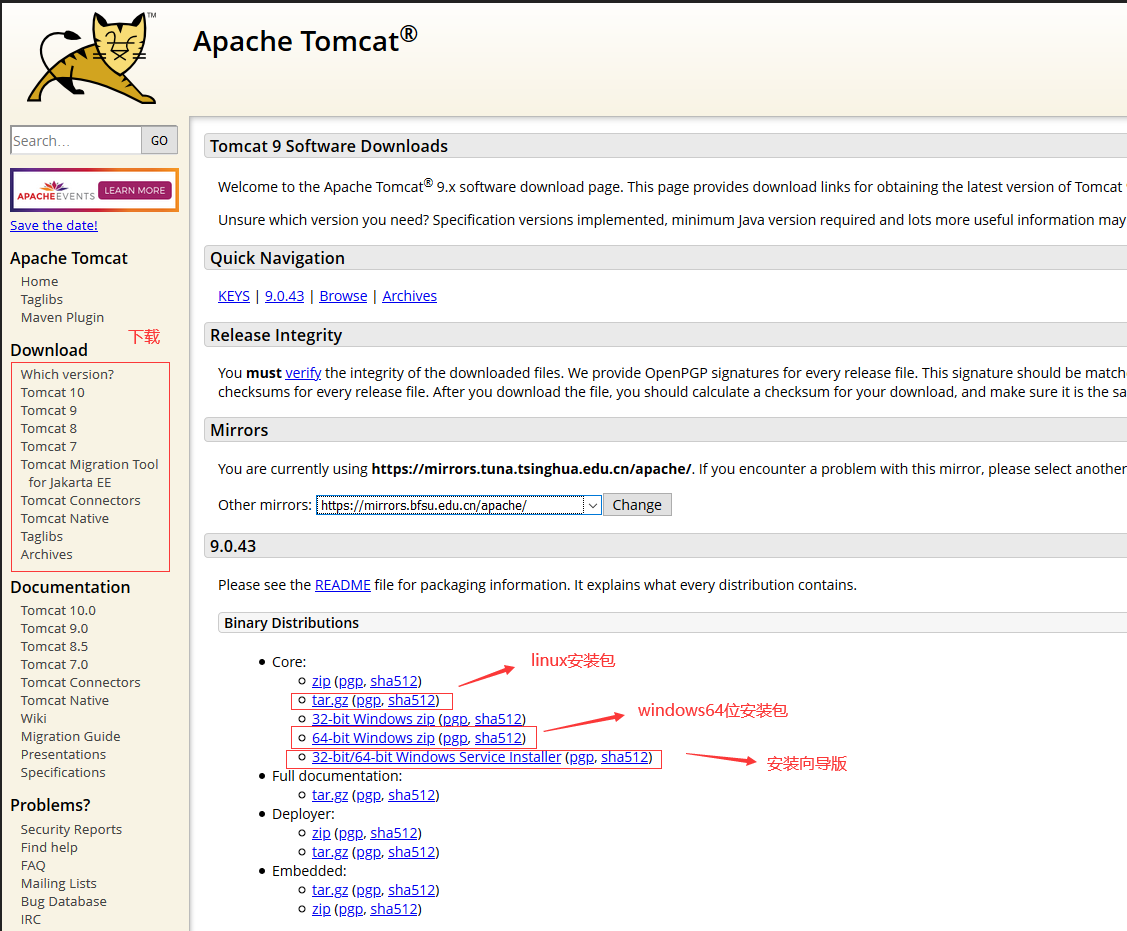
Task: Download Core zip distribution
Action: pos(321,681)
